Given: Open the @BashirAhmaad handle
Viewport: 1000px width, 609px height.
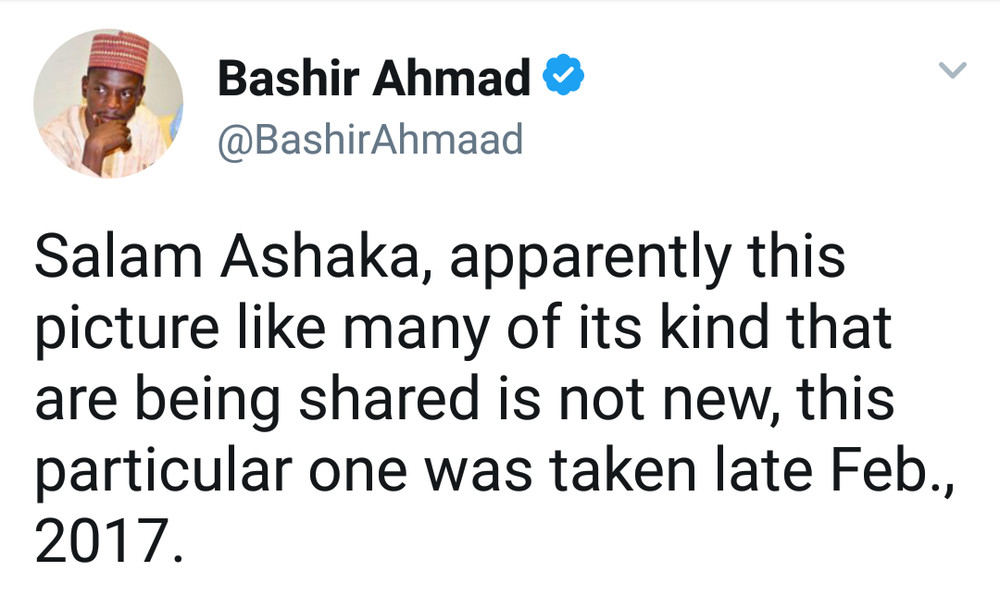Looking at the screenshot, I should click(370, 140).
